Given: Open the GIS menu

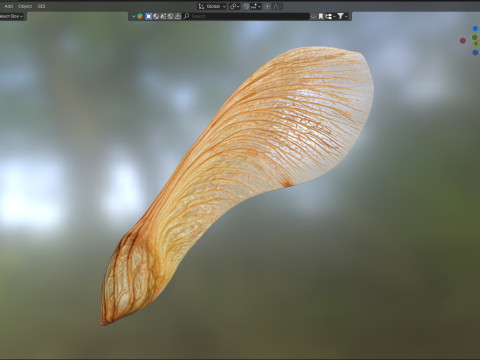Looking at the screenshot, I should [41, 6].
